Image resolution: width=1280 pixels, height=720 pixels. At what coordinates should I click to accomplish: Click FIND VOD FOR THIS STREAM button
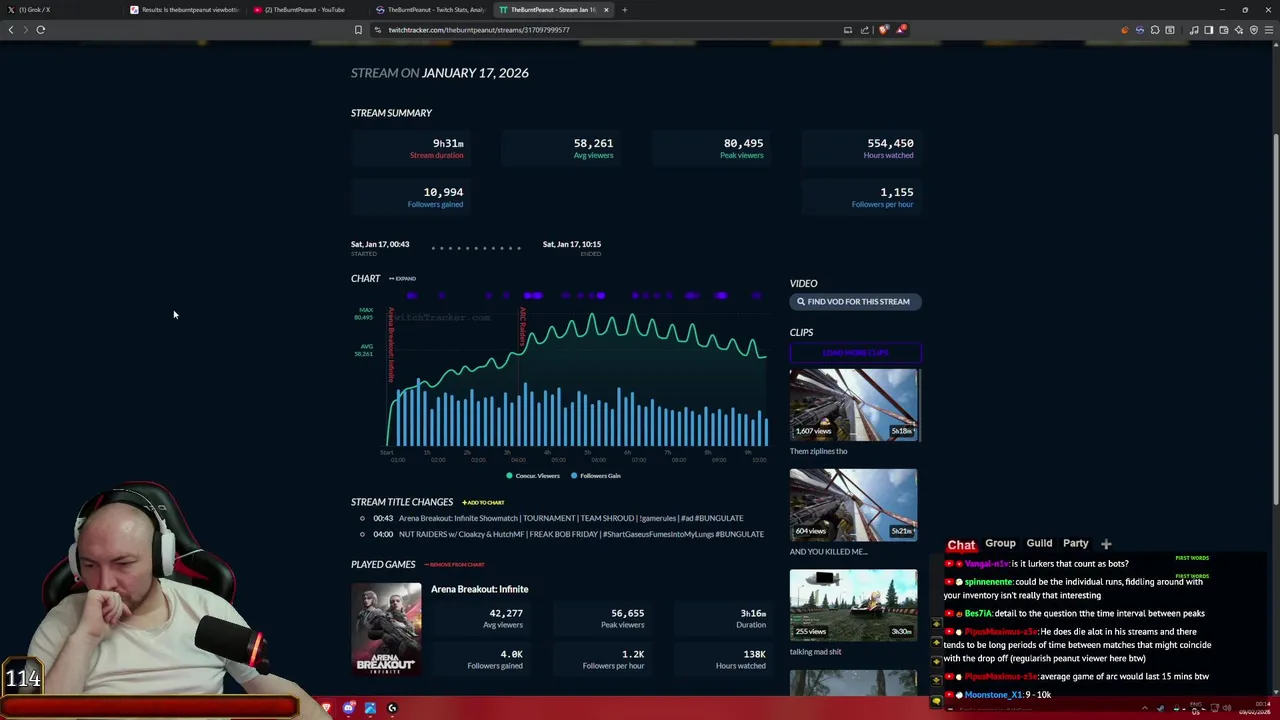click(x=854, y=302)
